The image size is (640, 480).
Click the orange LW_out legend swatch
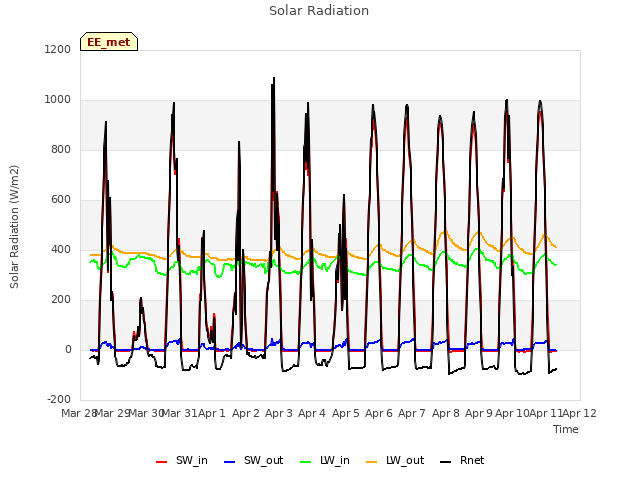click(372, 462)
